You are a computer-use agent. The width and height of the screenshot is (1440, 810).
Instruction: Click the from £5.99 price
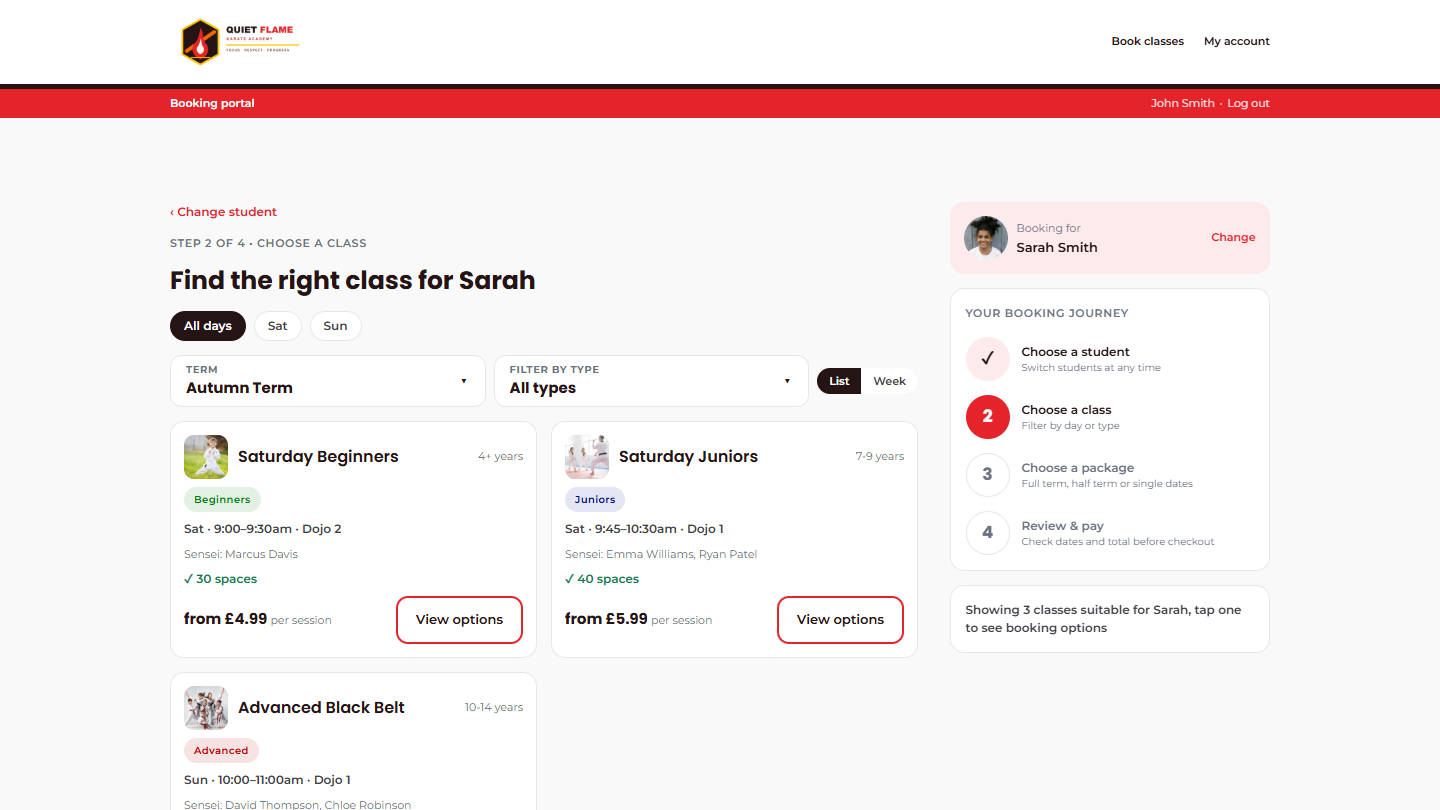pyautogui.click(x=606, y=619)
